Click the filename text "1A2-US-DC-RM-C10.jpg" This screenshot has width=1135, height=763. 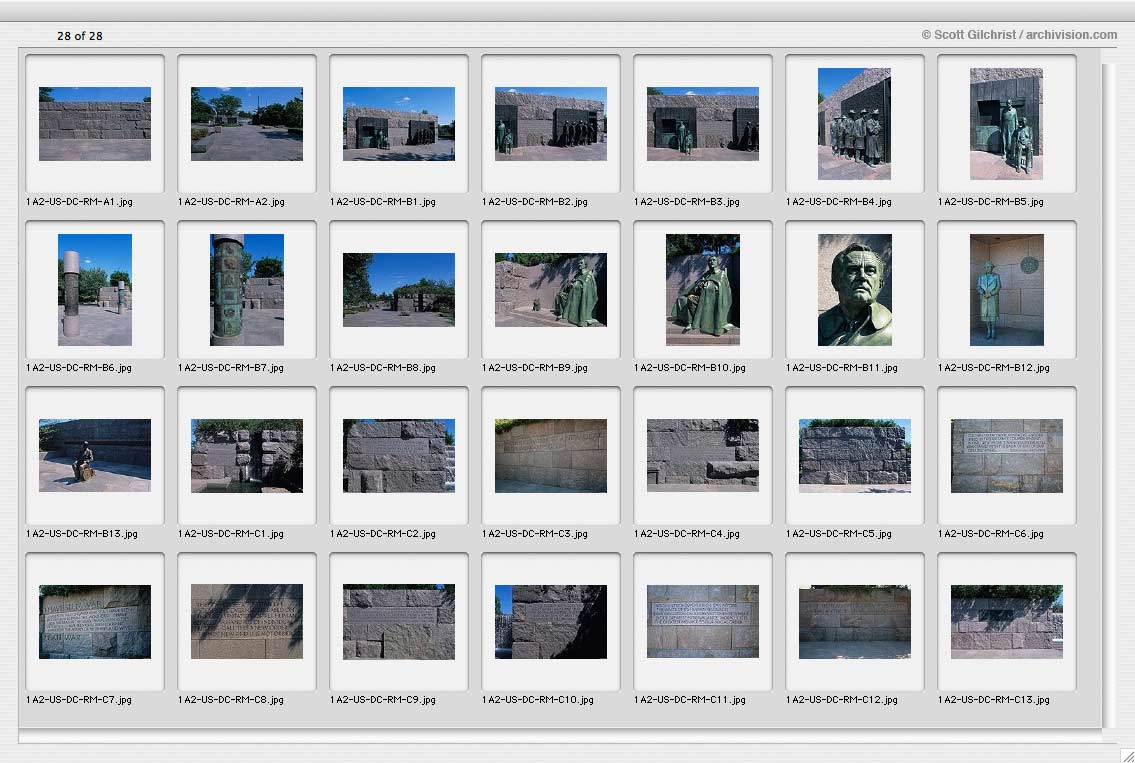click(538, 700)
